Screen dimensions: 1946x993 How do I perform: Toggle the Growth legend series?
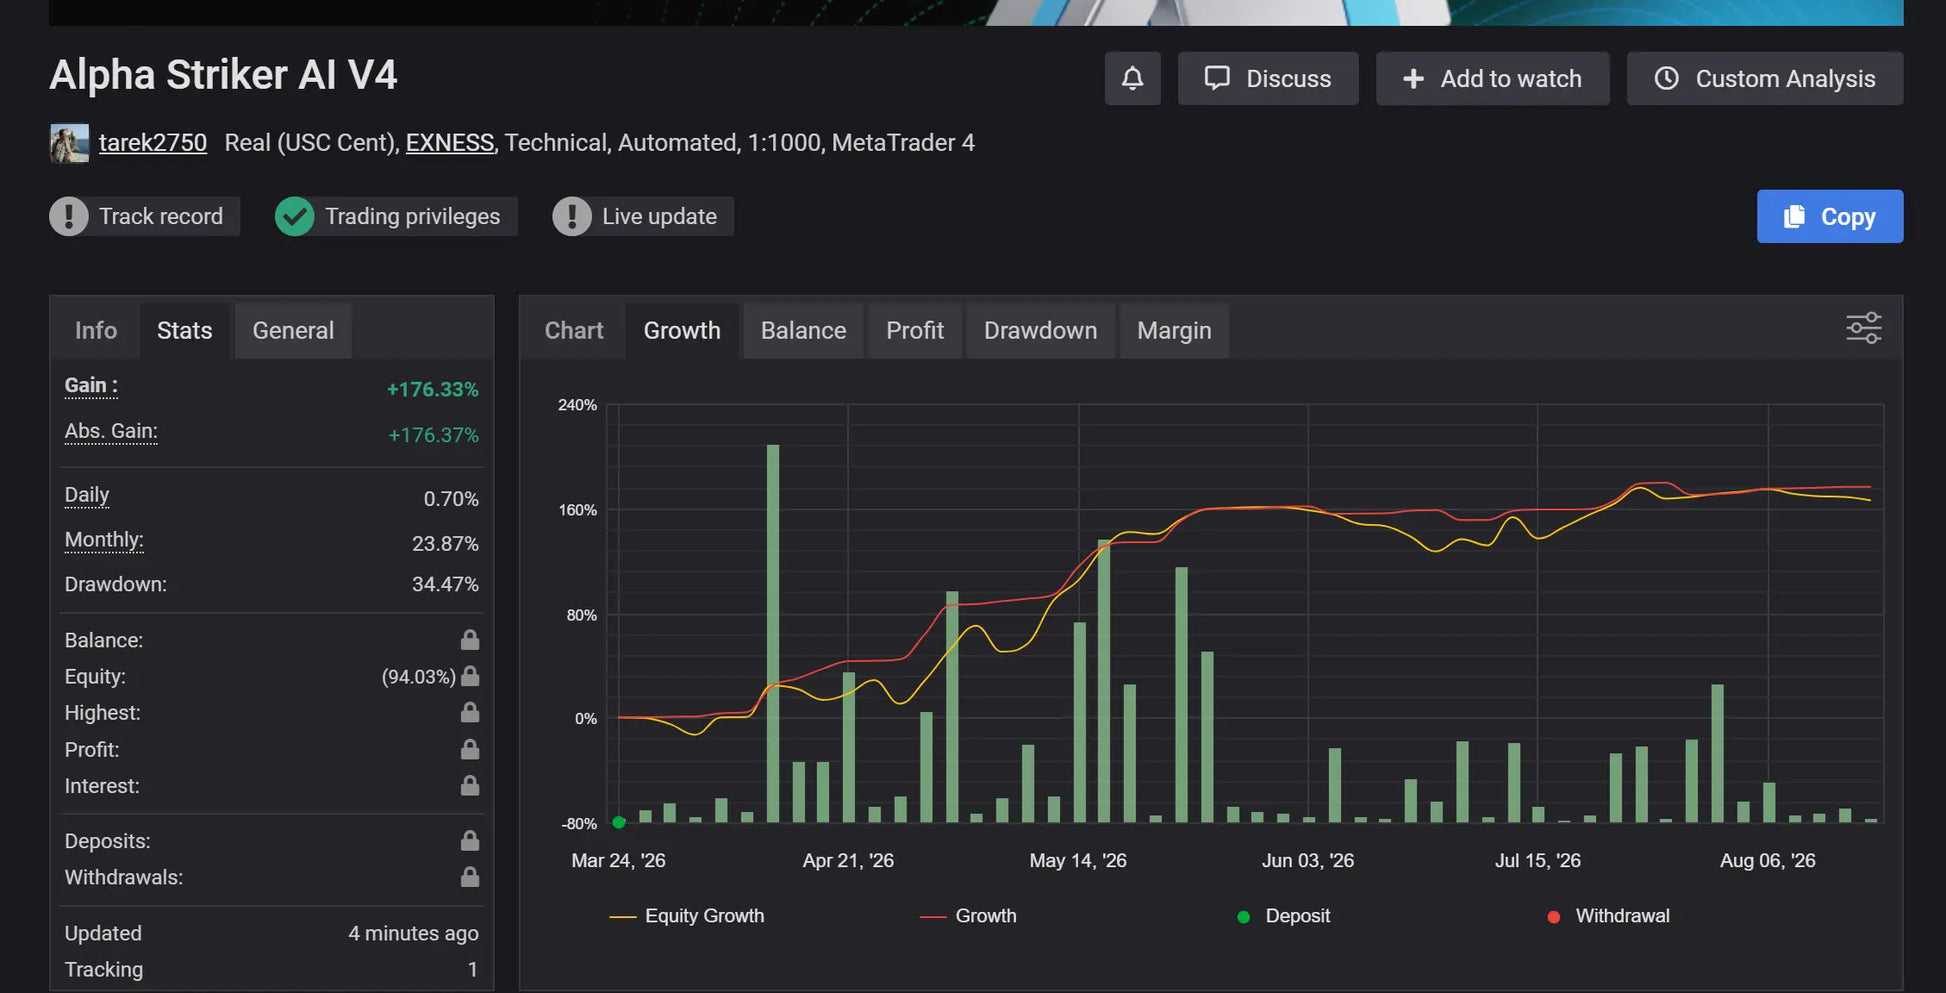[968, 916]
